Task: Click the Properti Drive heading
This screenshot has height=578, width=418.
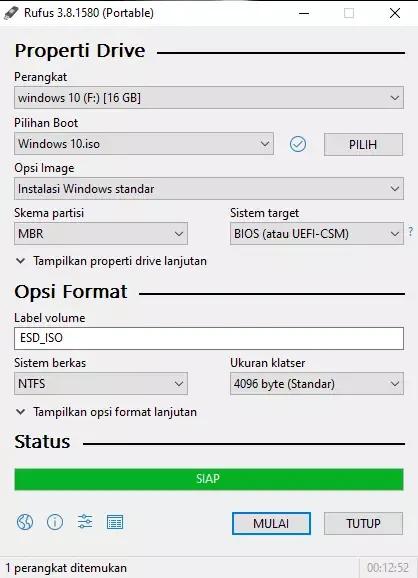Action: 80,51
